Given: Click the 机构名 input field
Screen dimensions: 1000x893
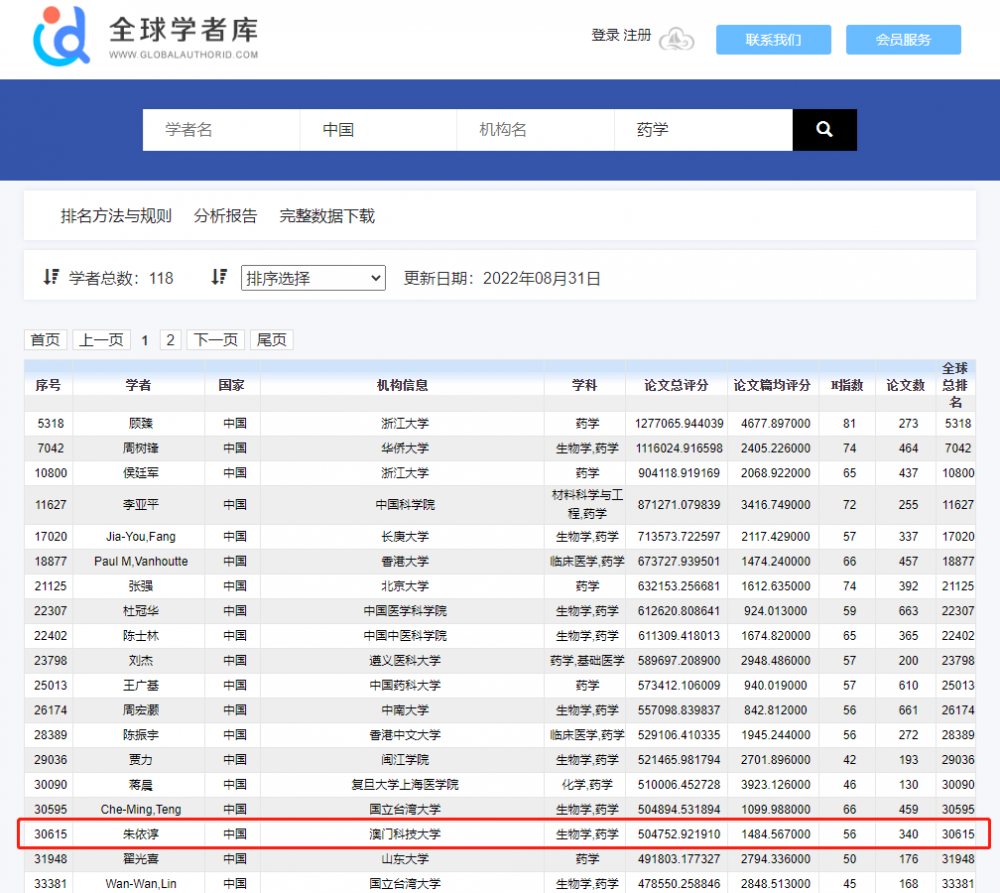Looking at the screenshot, I should pos(535,130).
